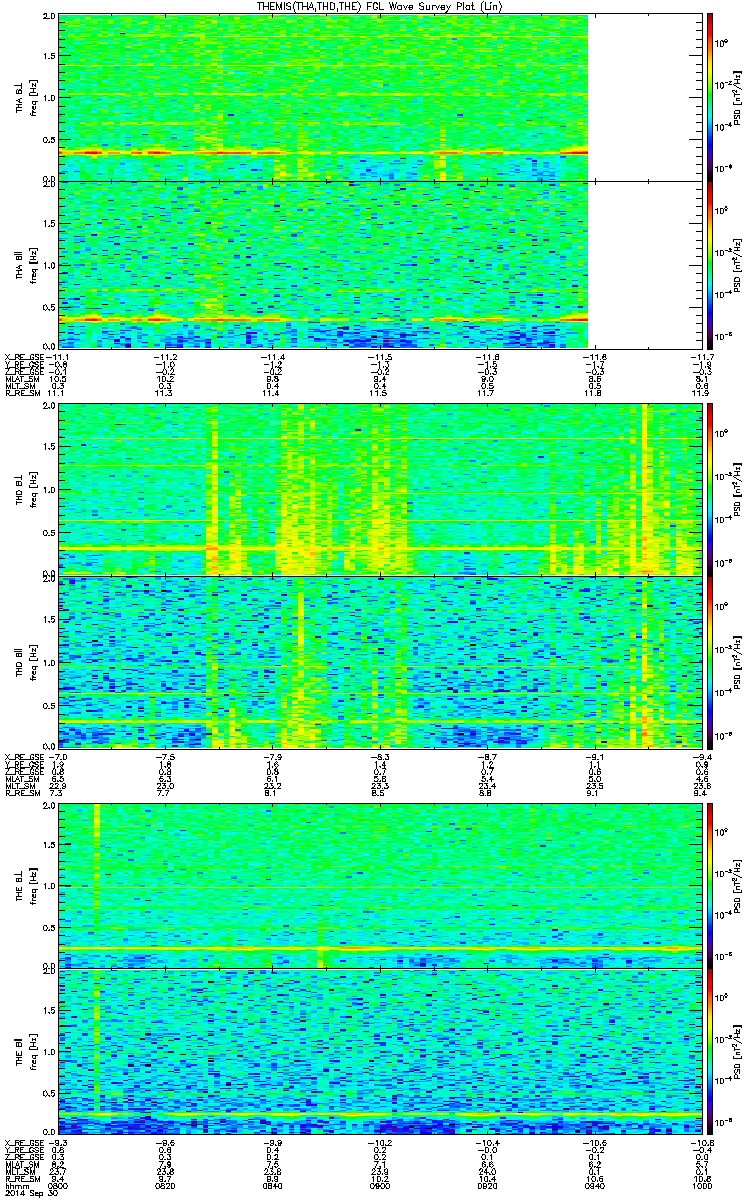Click the 0900 time tick label
This screenshot has height=1200, width=750.
(379, 1187)
